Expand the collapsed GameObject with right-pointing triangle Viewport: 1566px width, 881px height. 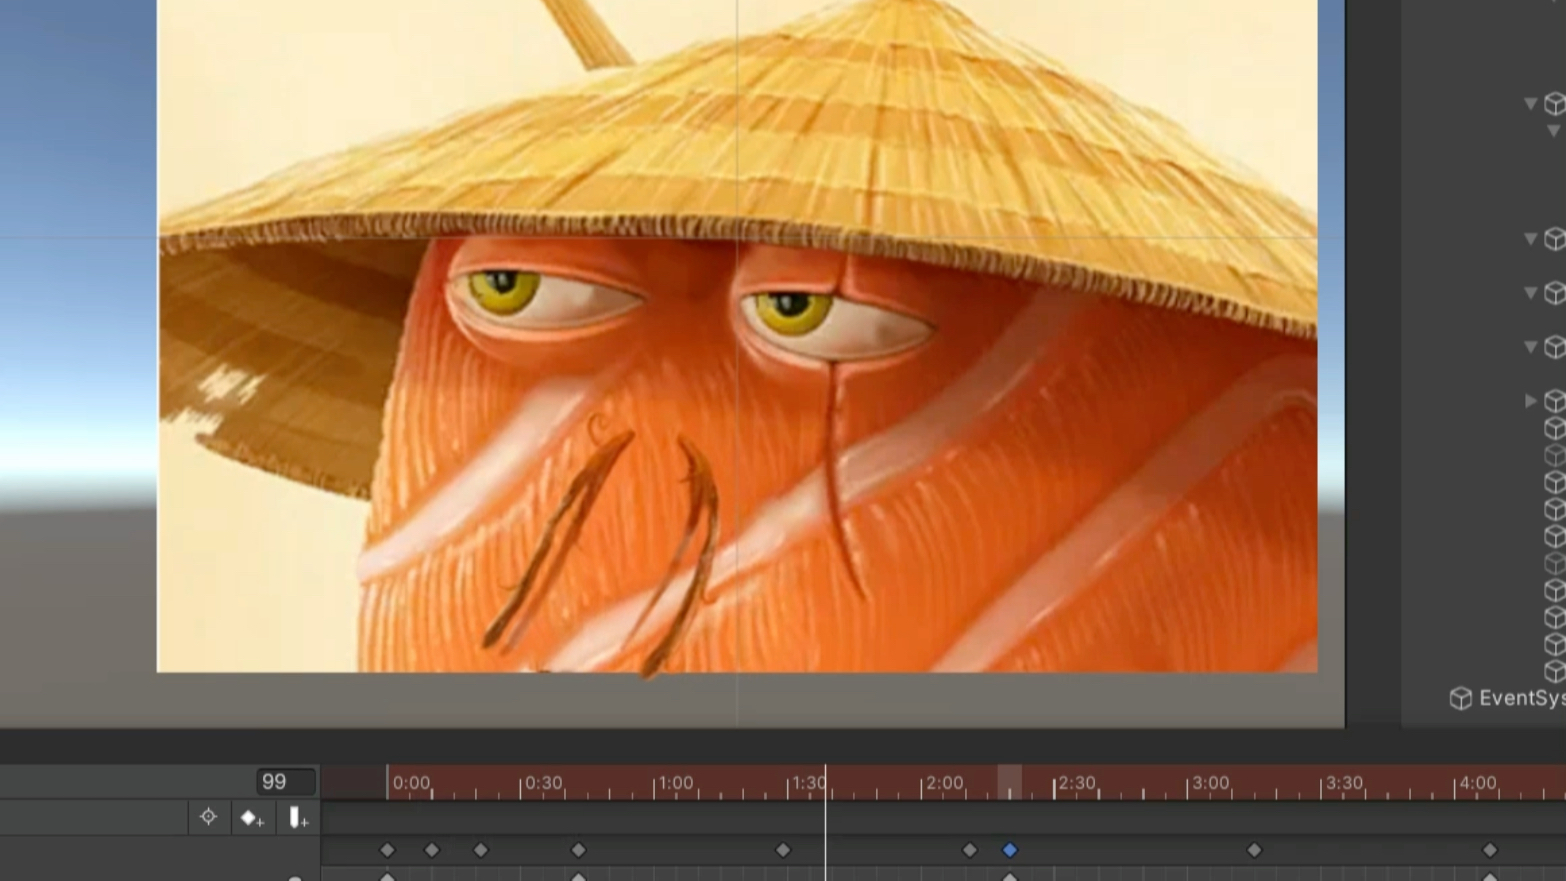pyautogui.click(x=1532, y=402)
